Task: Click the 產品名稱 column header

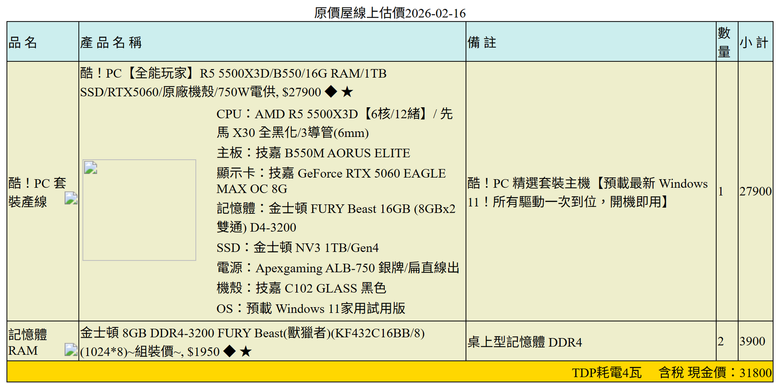Action: tap(272, 42)
